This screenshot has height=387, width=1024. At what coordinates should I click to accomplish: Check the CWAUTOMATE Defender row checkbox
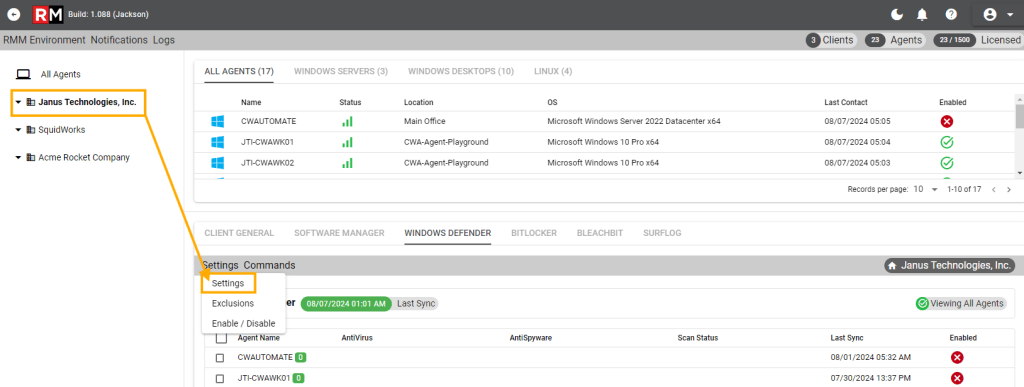tap(220, 358)
